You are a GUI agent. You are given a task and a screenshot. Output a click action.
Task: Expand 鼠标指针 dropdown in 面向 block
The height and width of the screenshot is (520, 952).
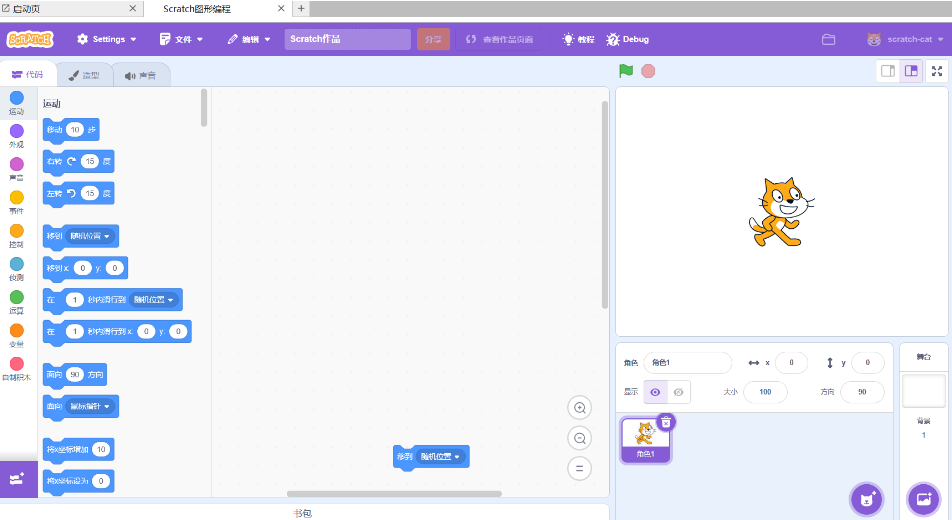point(90,406)
